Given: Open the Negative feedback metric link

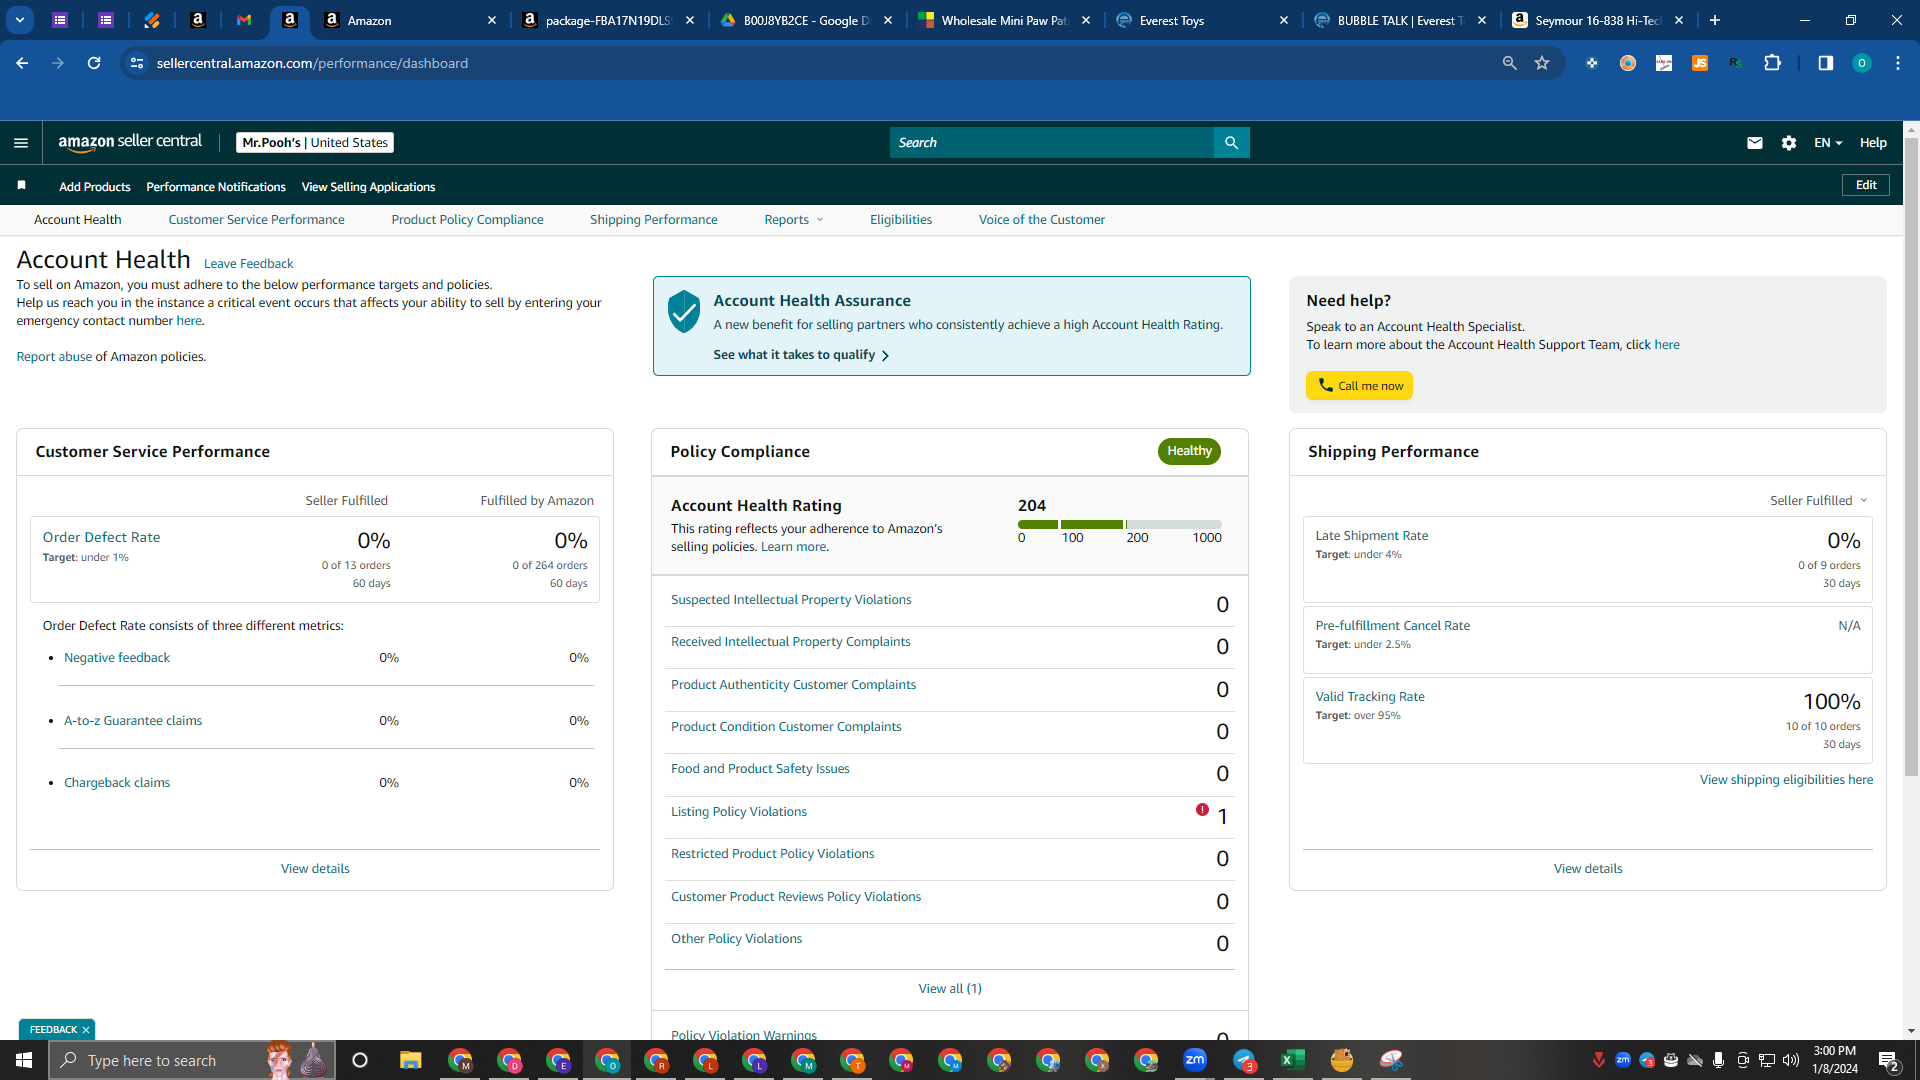Looking at the screenshot, I should coord(117,658).
